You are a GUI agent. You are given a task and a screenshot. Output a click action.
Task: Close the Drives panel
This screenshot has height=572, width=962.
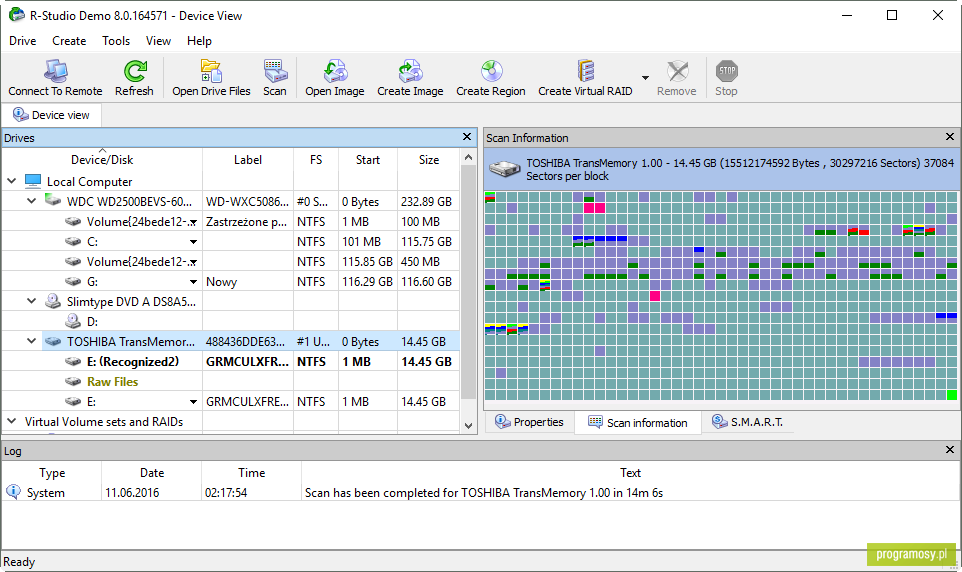click(467, 137)
